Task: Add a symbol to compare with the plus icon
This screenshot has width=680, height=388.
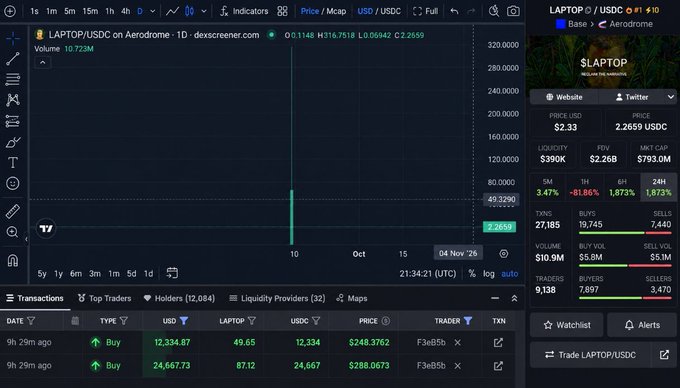Action: click(10, 11)
